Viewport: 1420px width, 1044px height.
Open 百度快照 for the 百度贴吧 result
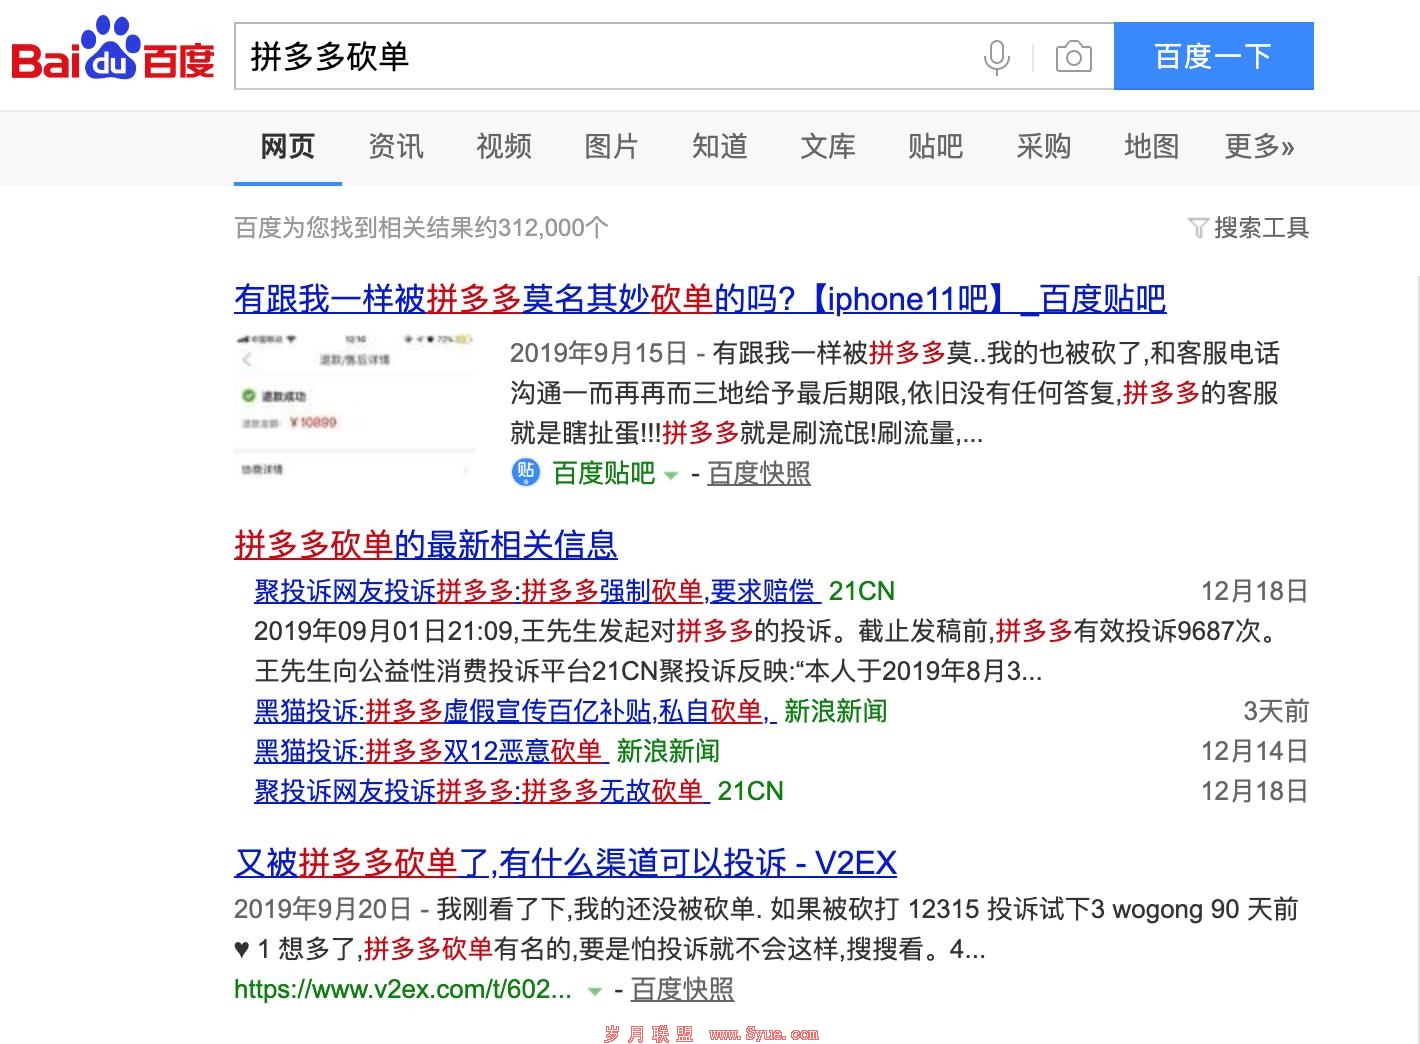pos(759,473)
